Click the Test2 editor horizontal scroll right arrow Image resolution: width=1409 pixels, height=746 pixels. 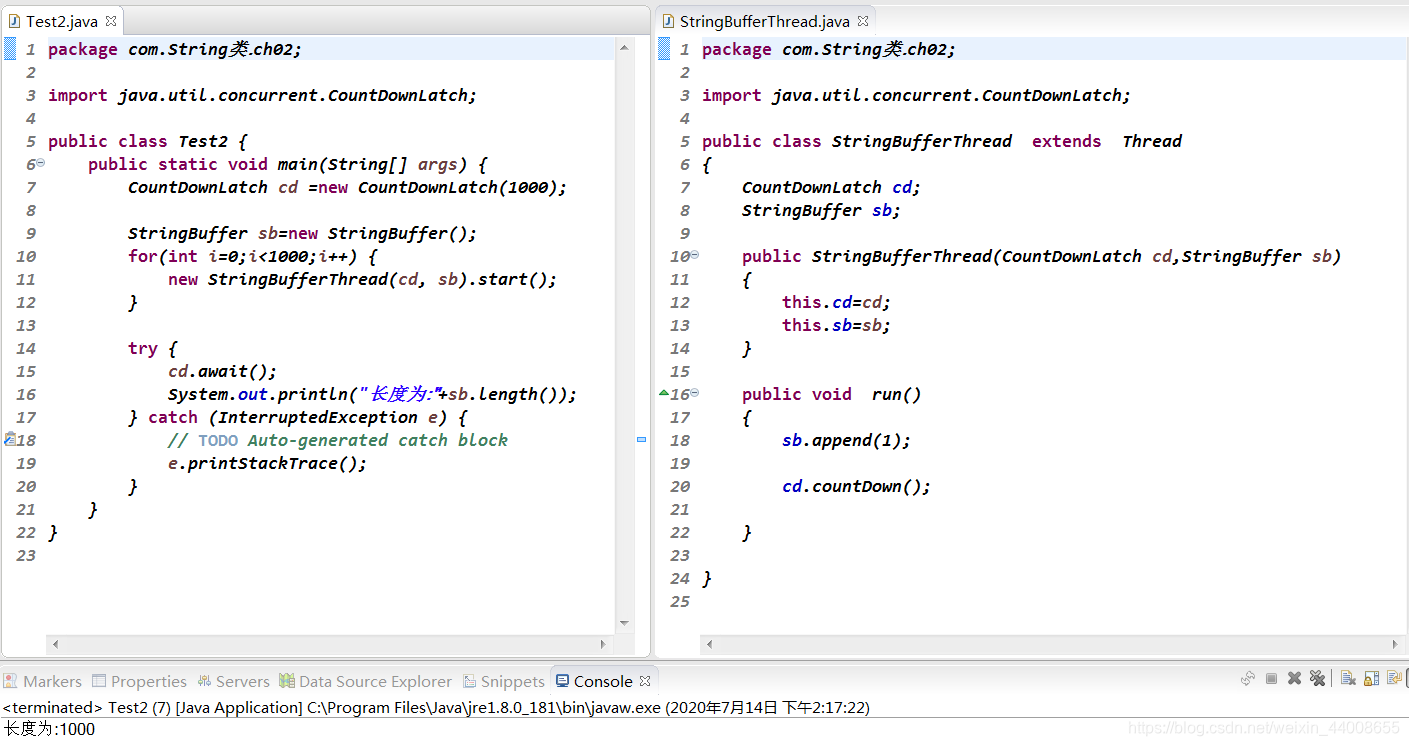(603, 644)
